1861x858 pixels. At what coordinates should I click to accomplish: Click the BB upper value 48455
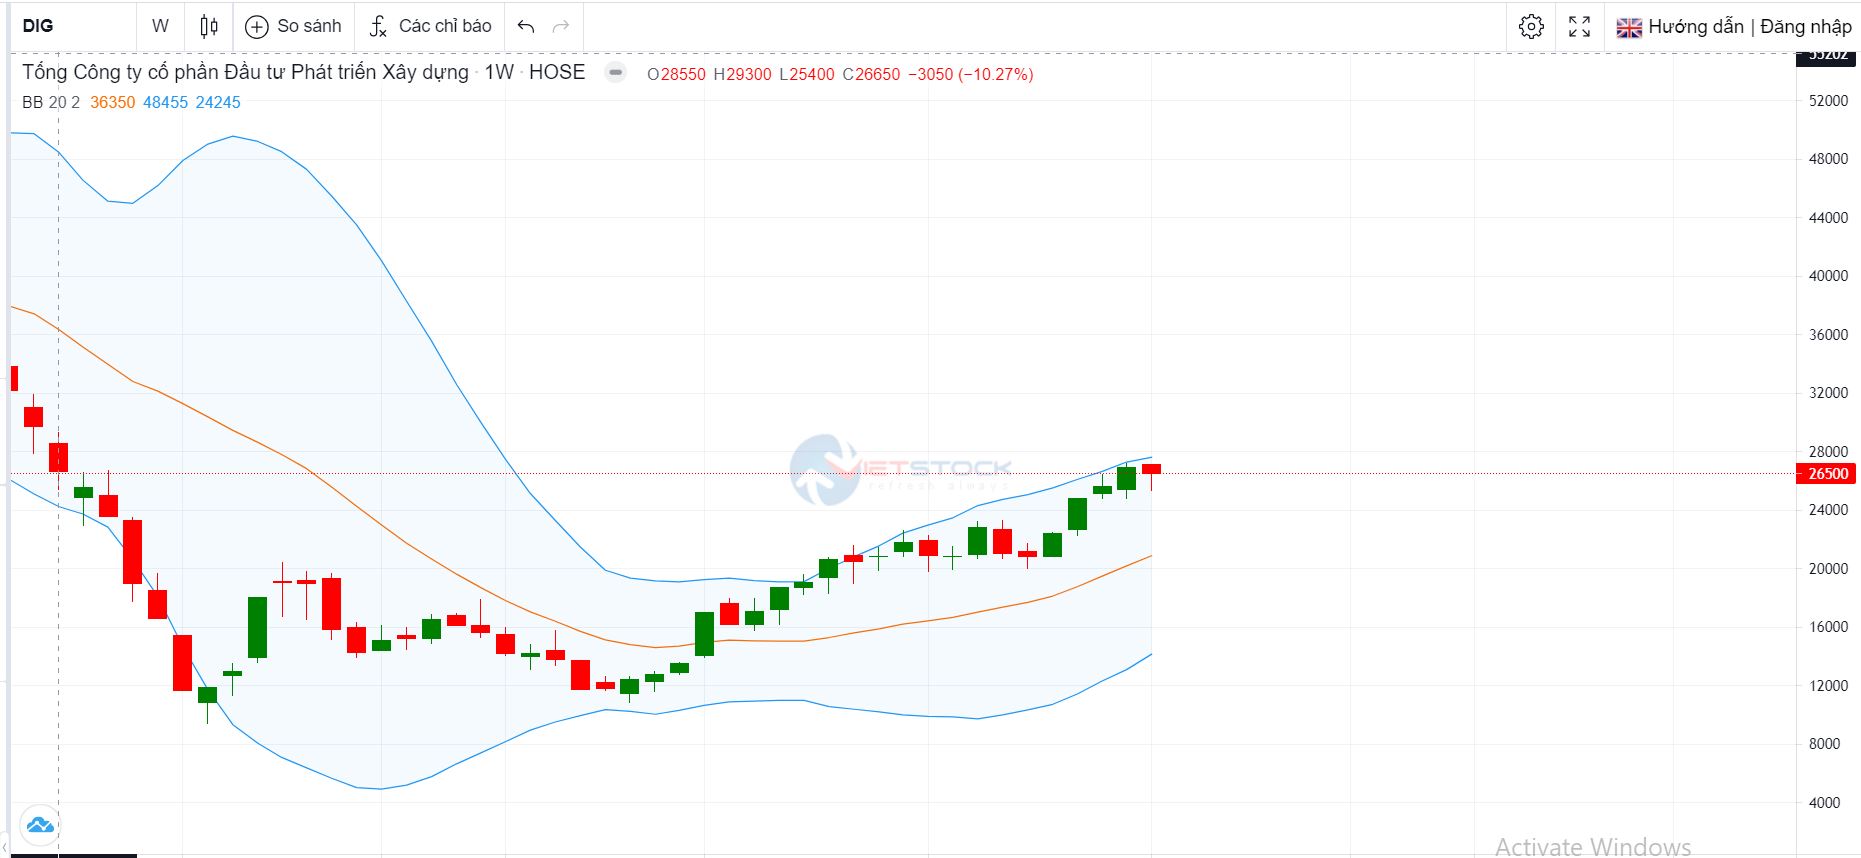tap(165, 102)
